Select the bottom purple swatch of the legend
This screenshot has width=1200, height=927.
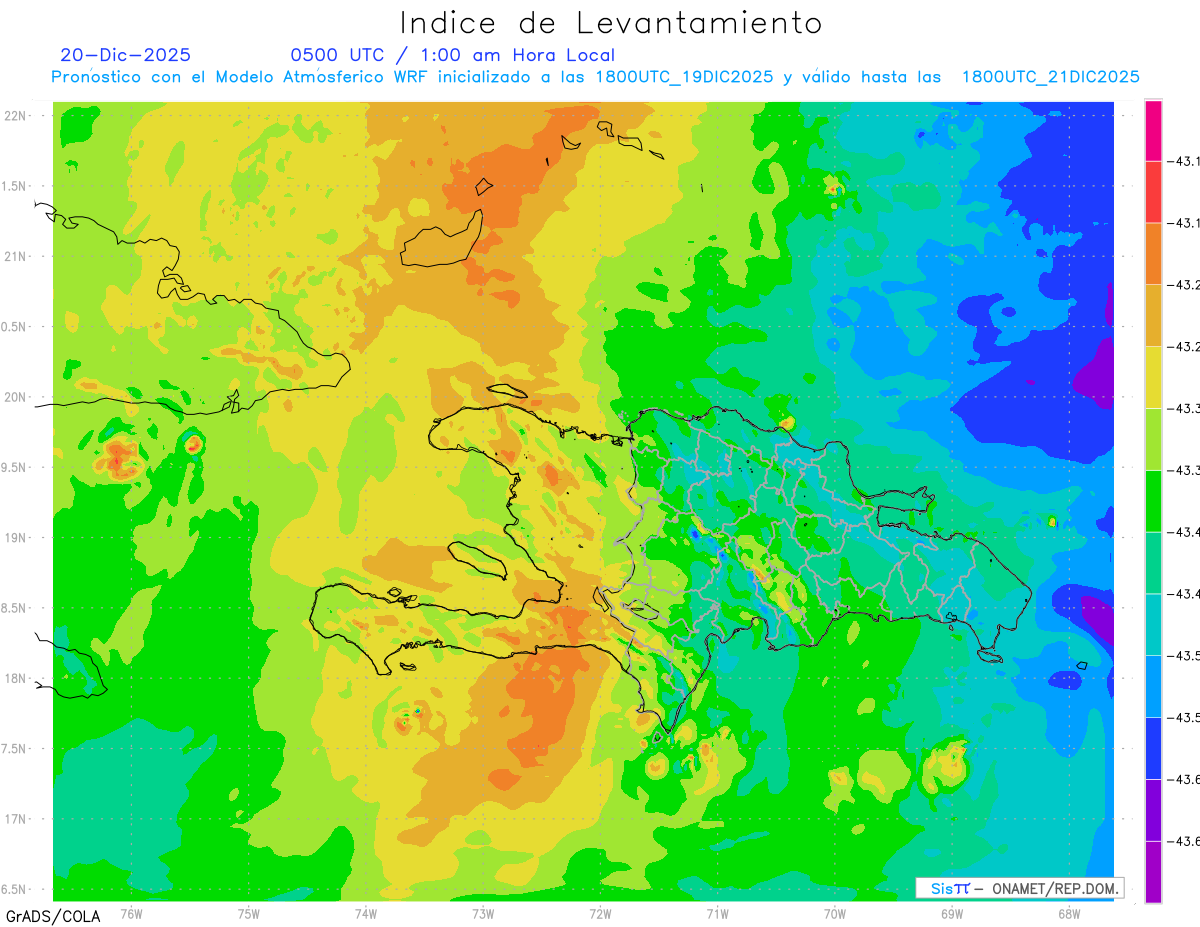[1153, 871]
